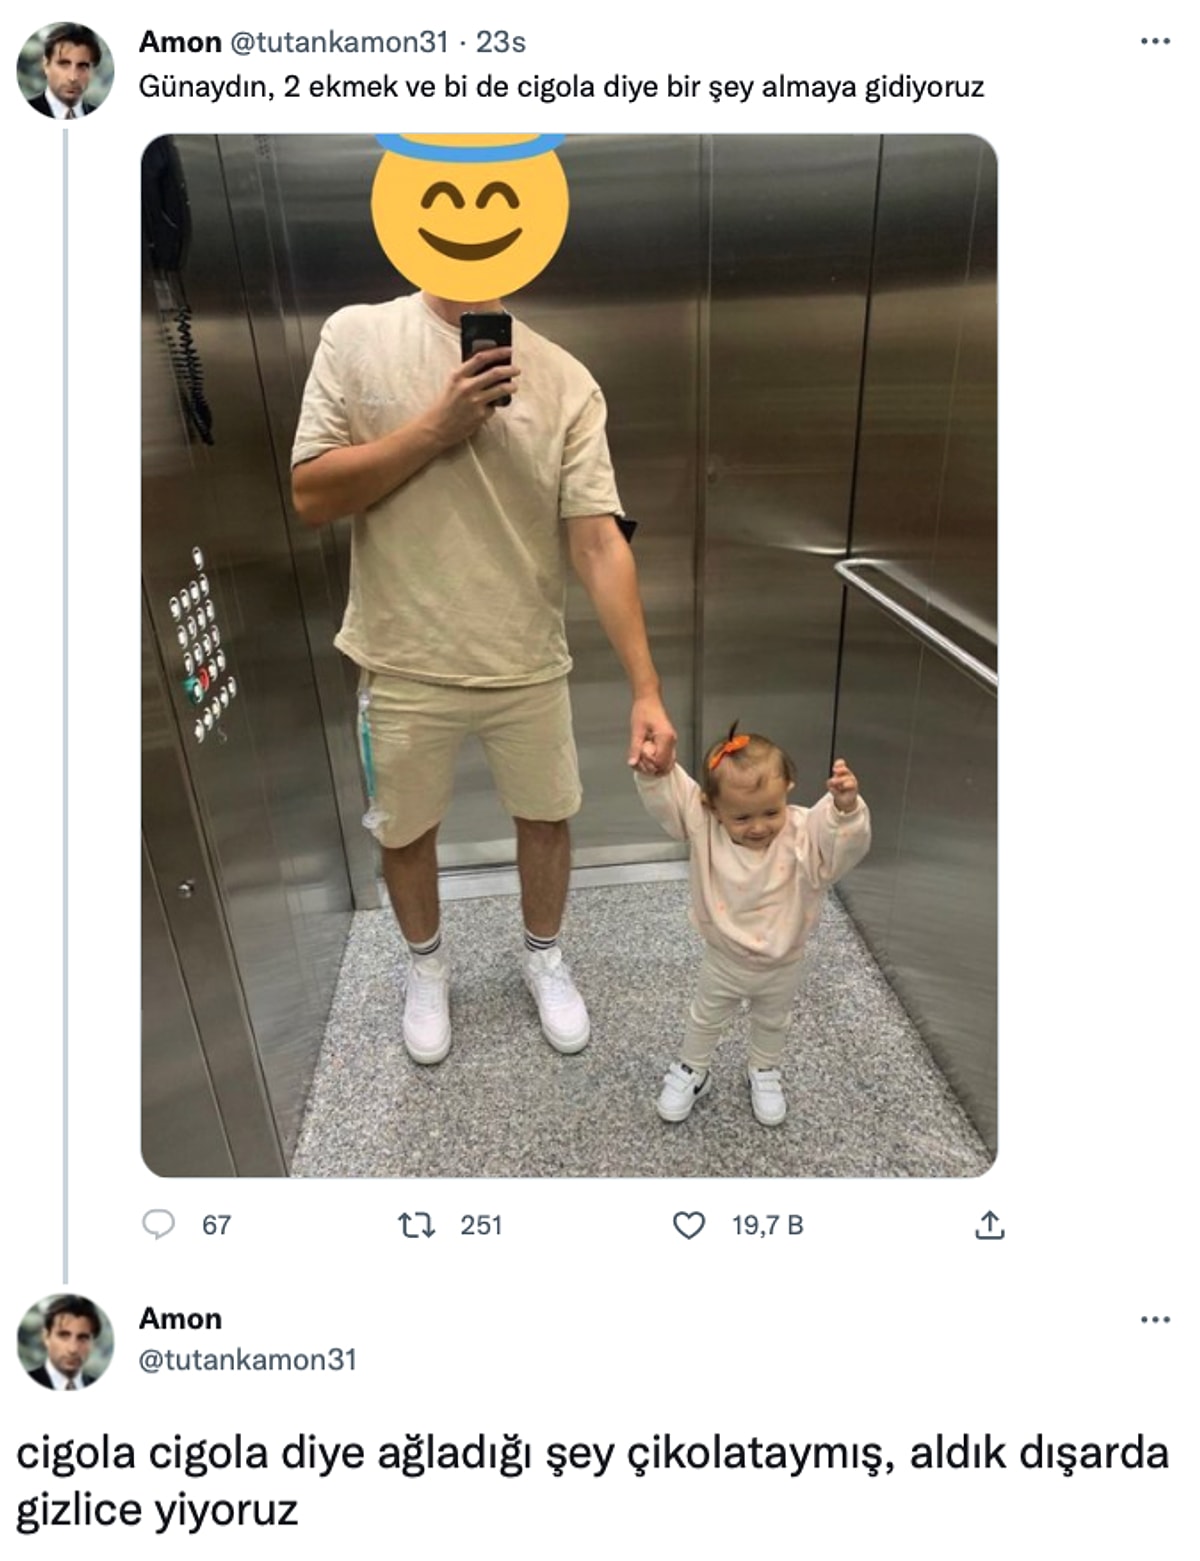Click the reply speech bubble icon
1200x1561 pixels.
tap(158, 1225)
